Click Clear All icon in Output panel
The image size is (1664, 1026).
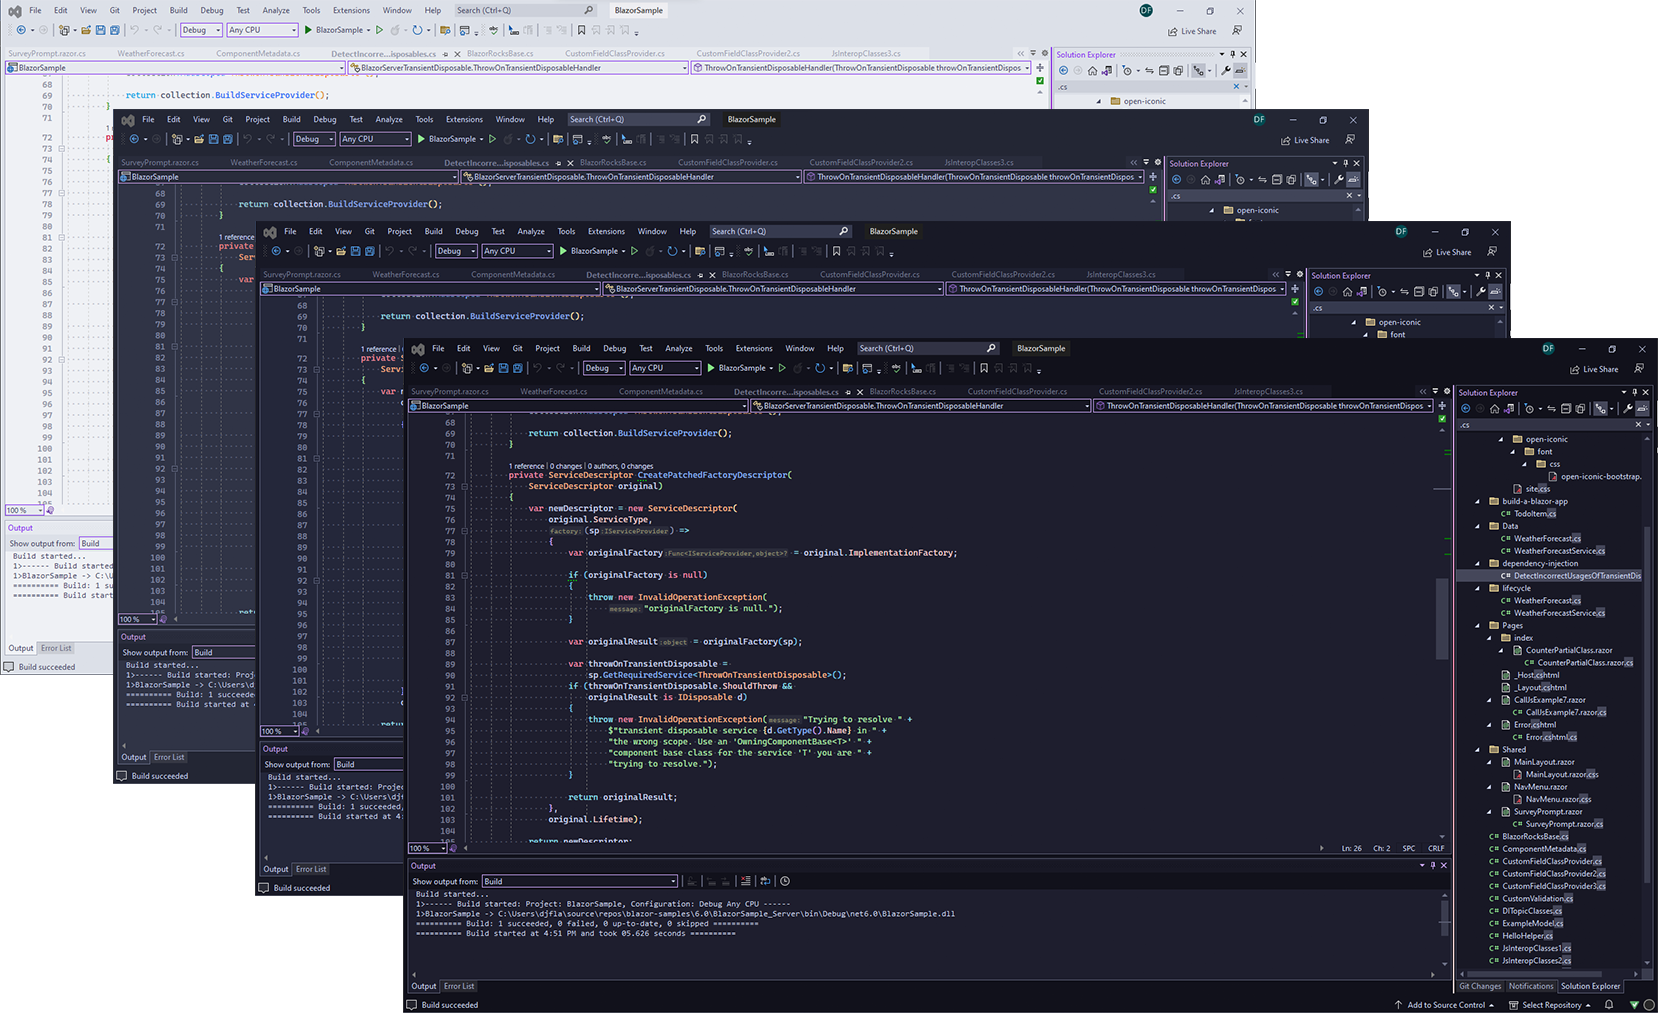[x=746, y=881]
